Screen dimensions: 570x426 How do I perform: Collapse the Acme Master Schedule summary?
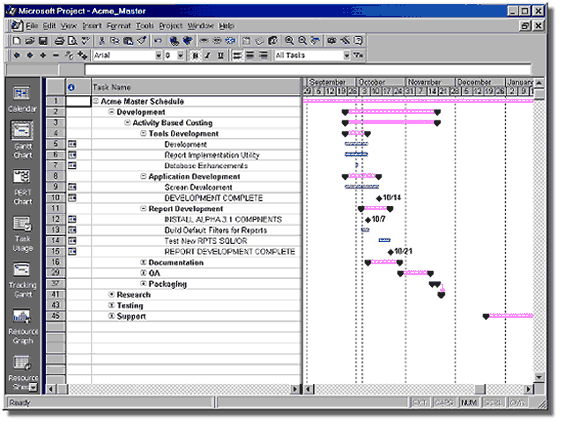(x=96, y=101)
